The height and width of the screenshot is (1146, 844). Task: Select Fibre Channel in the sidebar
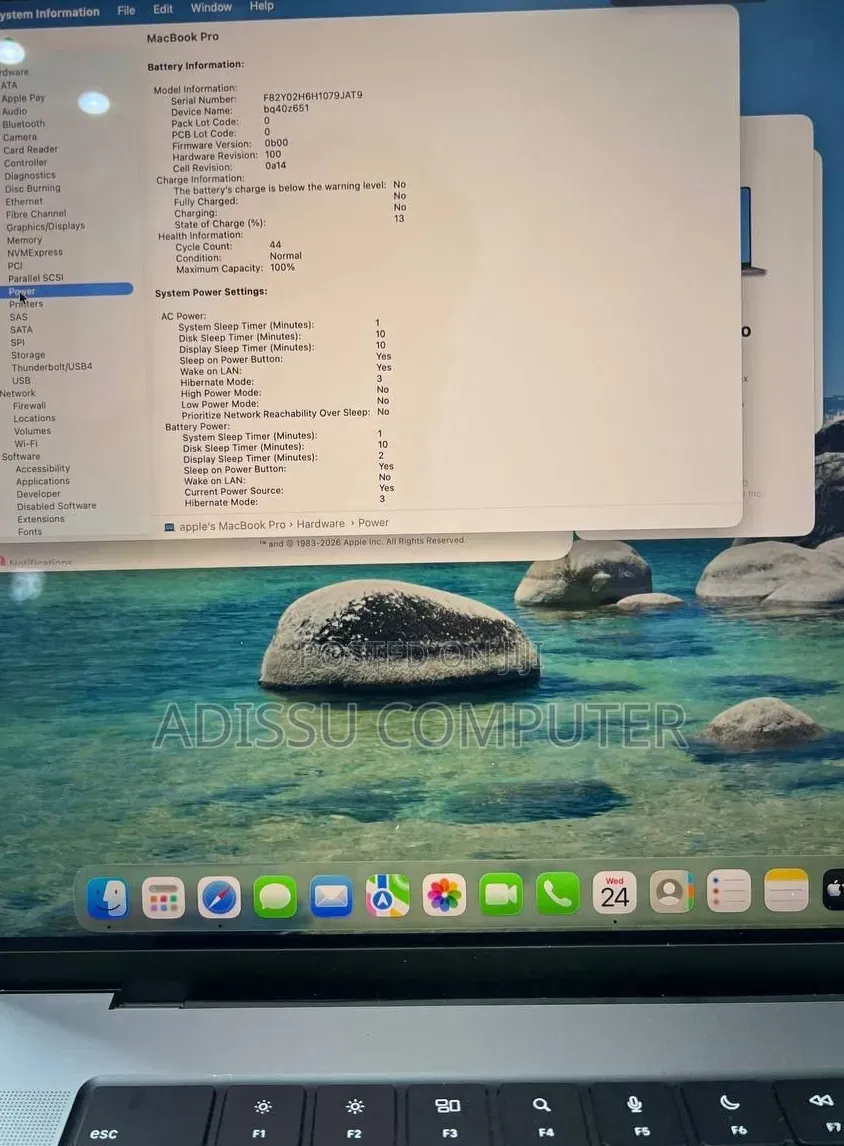pos(36,214)
